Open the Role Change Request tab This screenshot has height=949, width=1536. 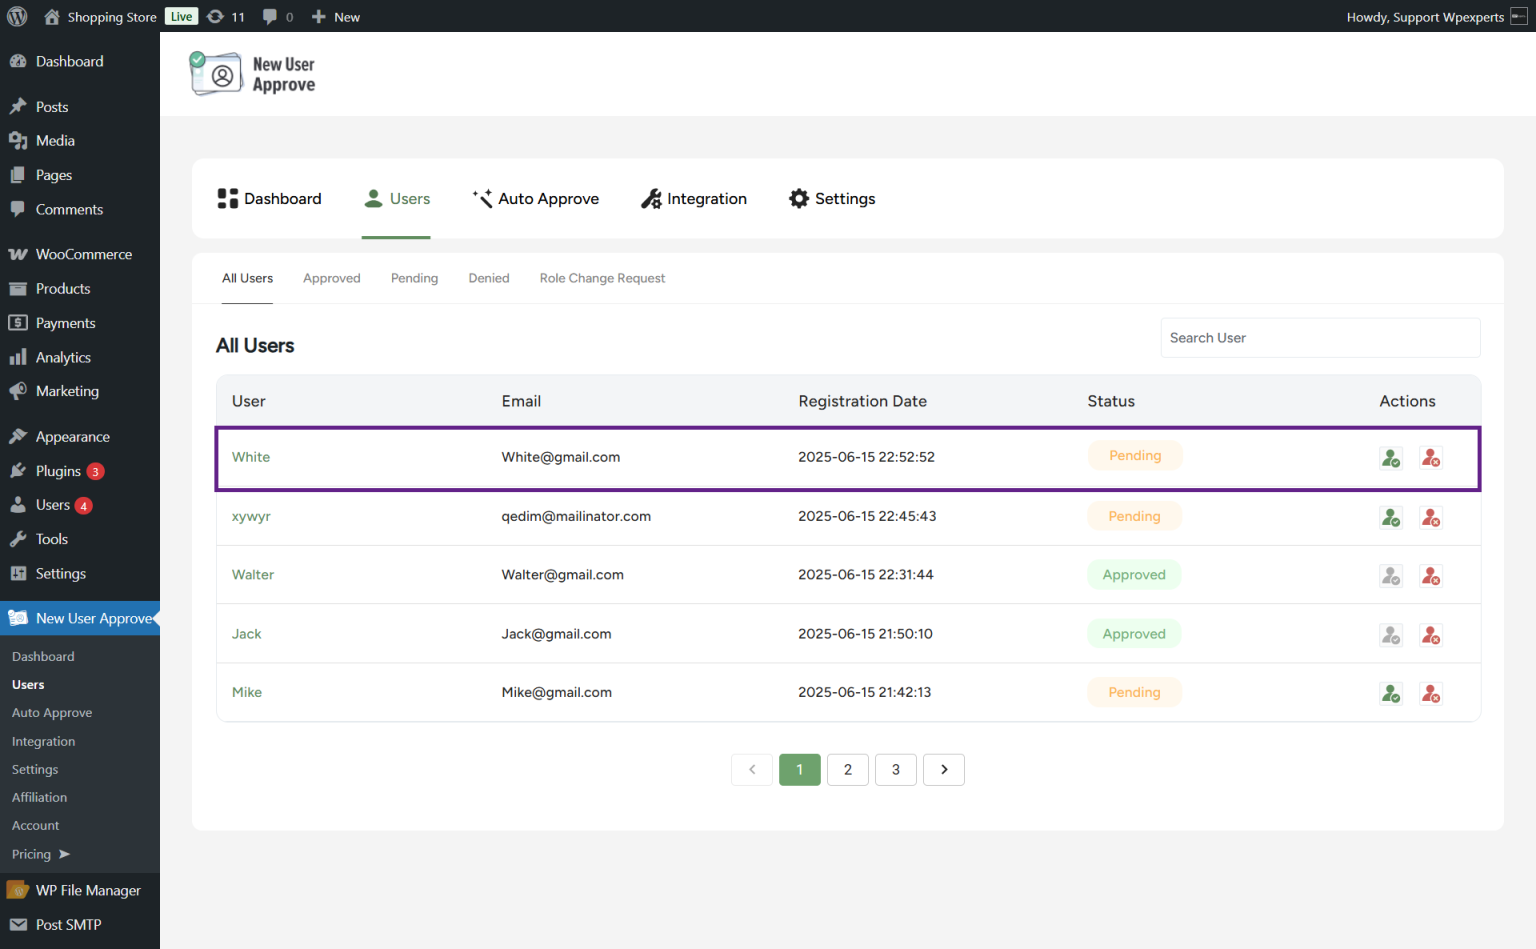click(602, 278)
